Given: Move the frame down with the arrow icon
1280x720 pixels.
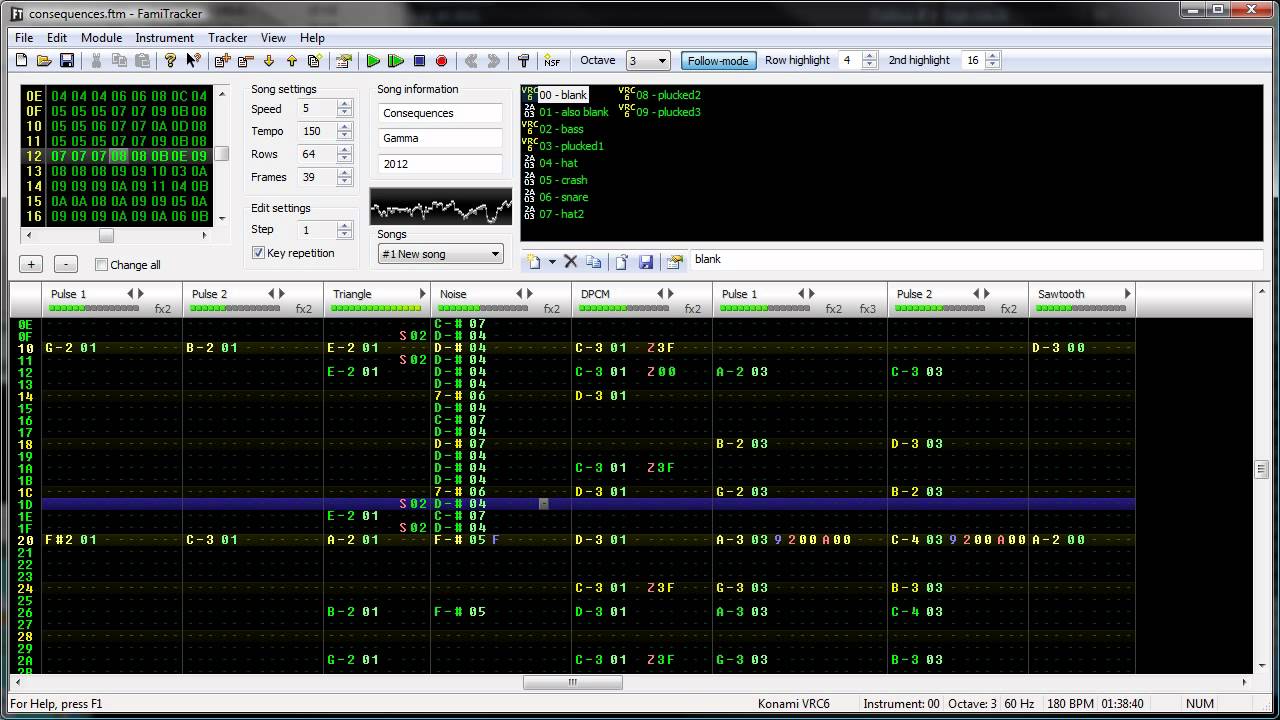Looking at the screenshot, I should [x=268, y=61].
